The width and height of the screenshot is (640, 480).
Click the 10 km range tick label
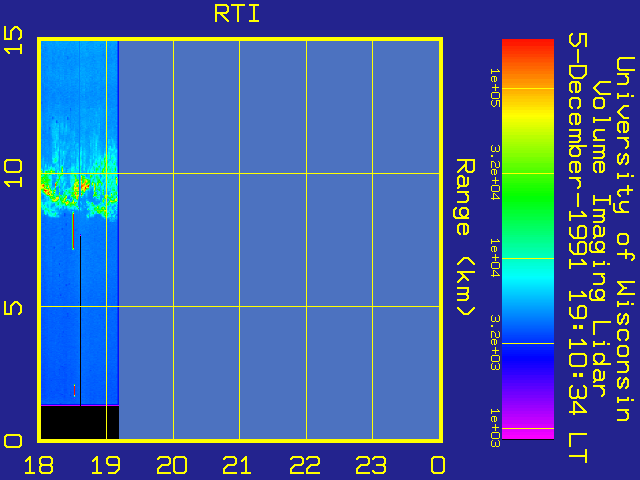pos(13,173)
